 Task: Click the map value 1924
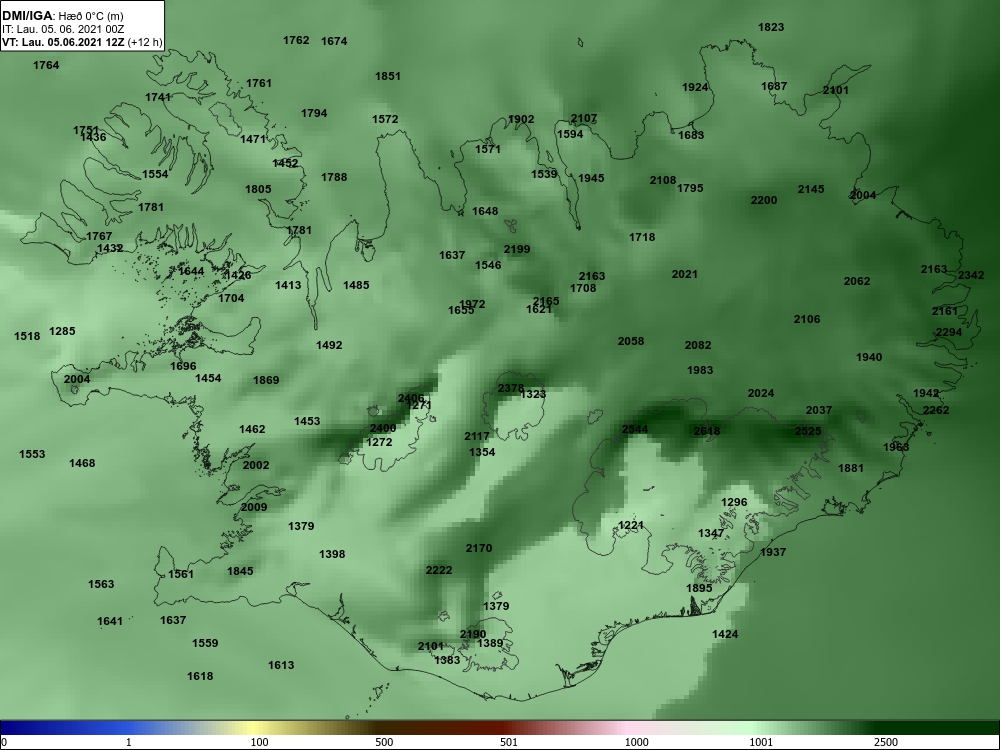coord(695,87)
